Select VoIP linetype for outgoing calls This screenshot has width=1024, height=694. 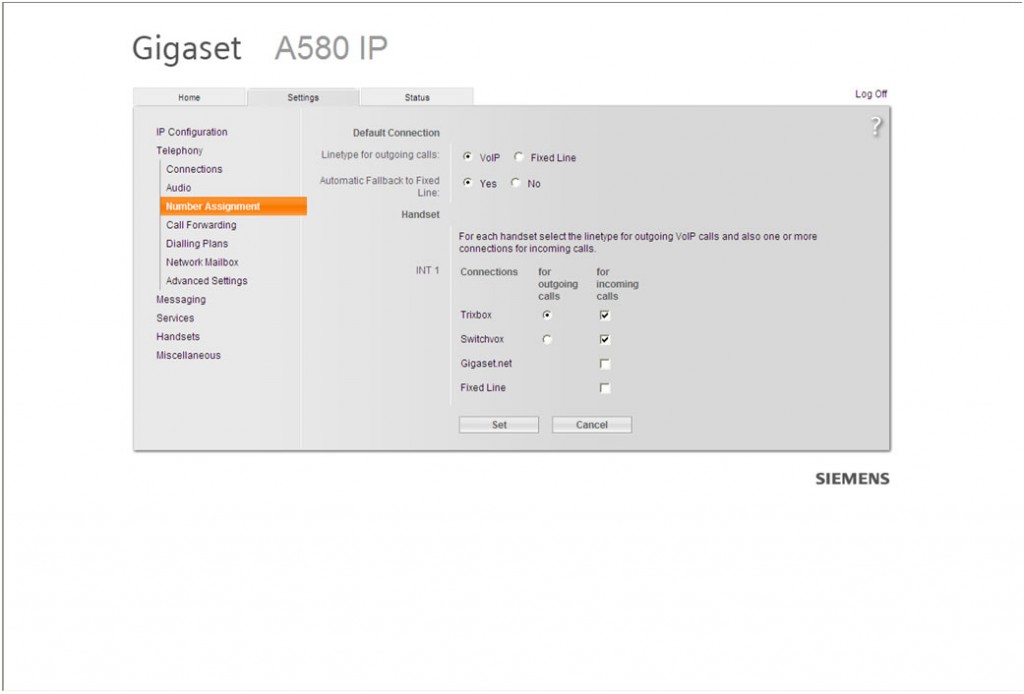pos(468,157)
